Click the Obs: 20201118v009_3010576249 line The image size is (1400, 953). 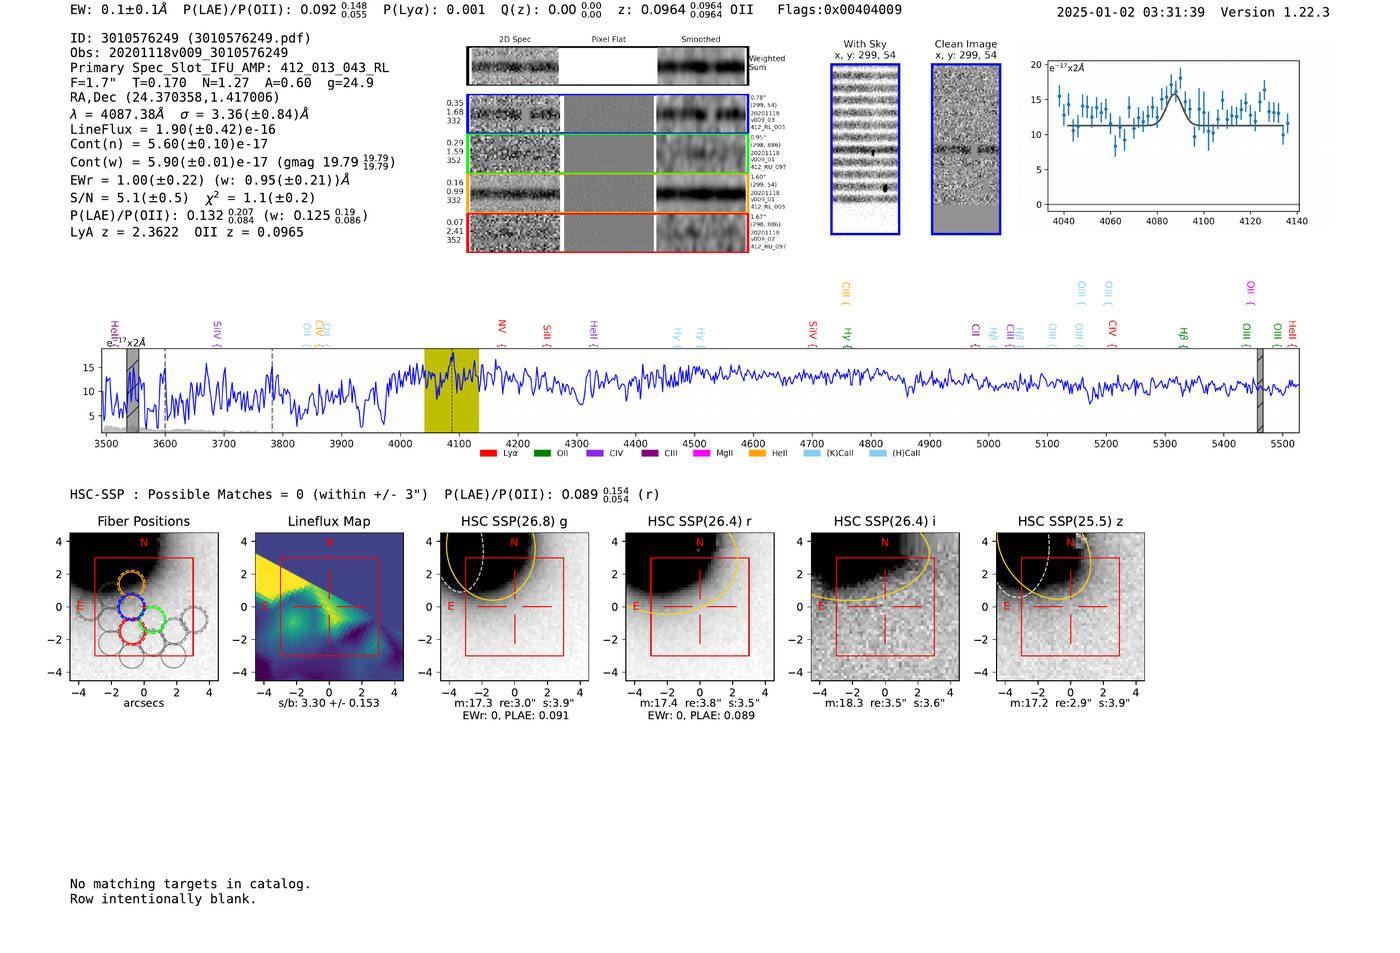pyautogui.click(x=179, y=53)
